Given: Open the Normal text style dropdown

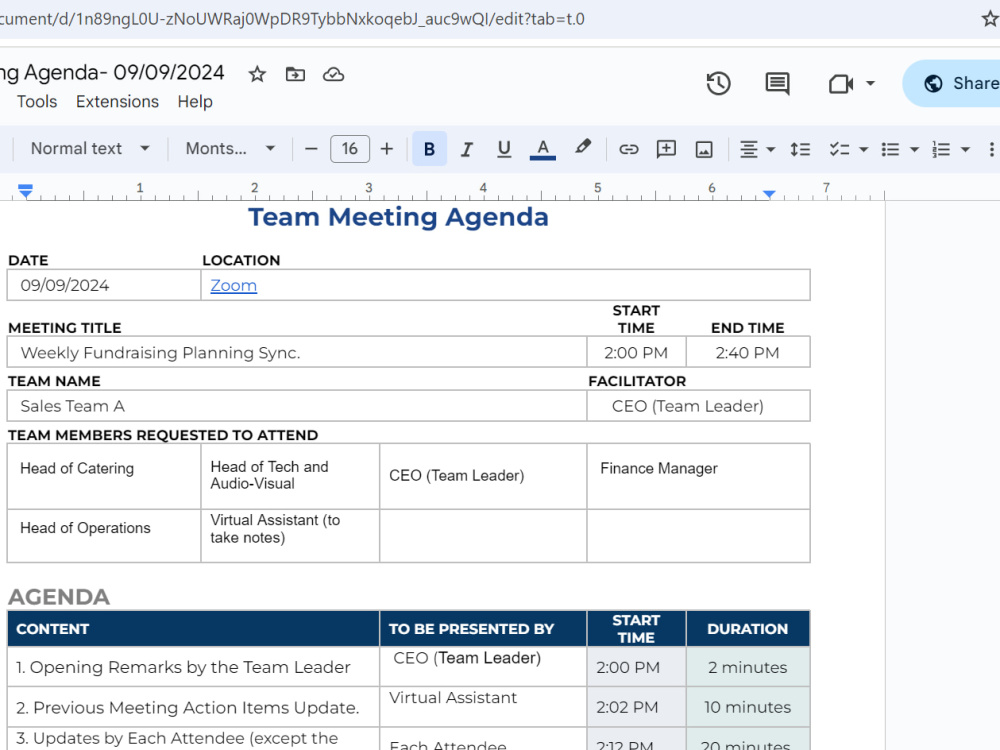Looking at the screenshot, I should [x=90, y=149].
